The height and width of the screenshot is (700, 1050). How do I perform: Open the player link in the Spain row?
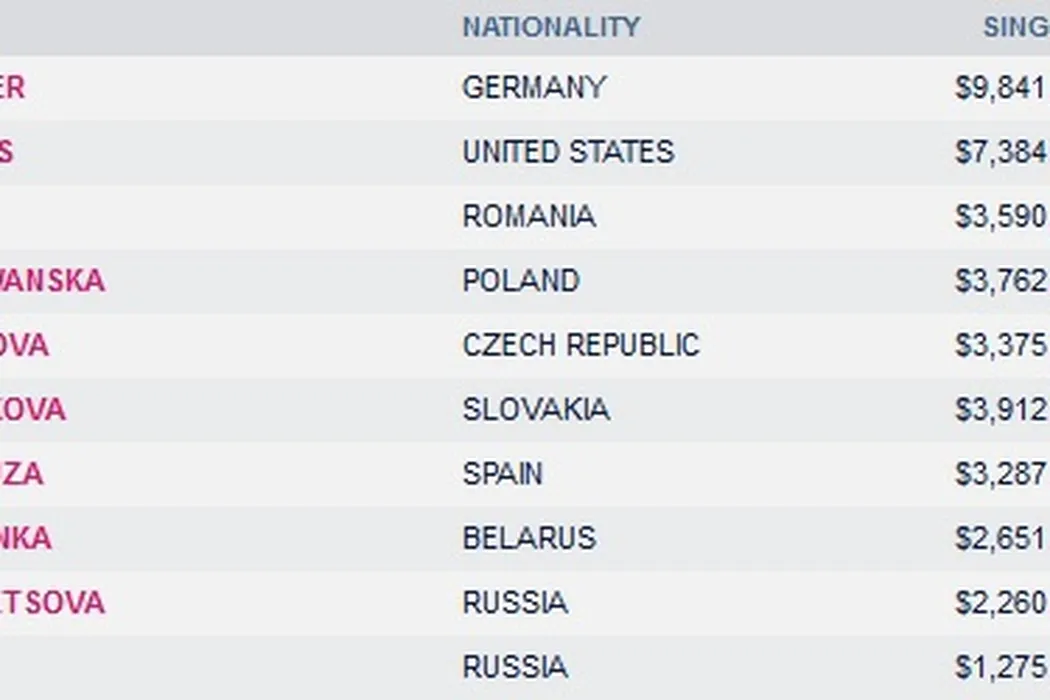coord(21,474)
